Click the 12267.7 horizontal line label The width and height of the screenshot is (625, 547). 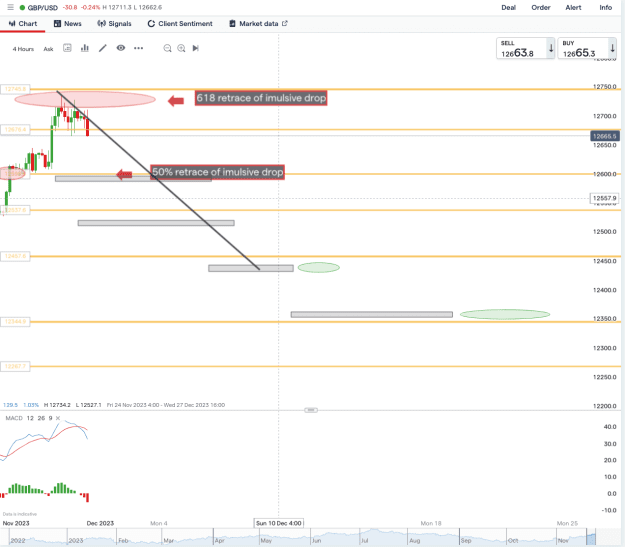pos(15,366)
